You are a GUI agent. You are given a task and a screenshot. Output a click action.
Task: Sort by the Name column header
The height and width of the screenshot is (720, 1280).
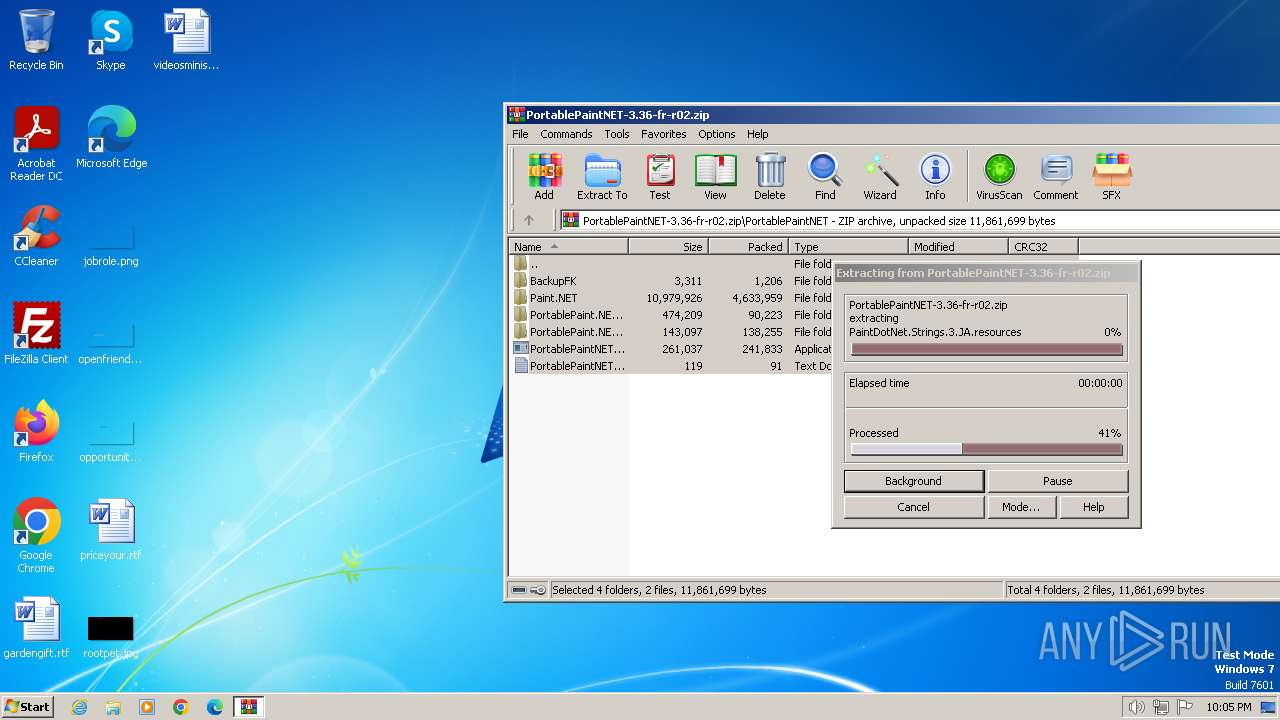click(569, 247)
